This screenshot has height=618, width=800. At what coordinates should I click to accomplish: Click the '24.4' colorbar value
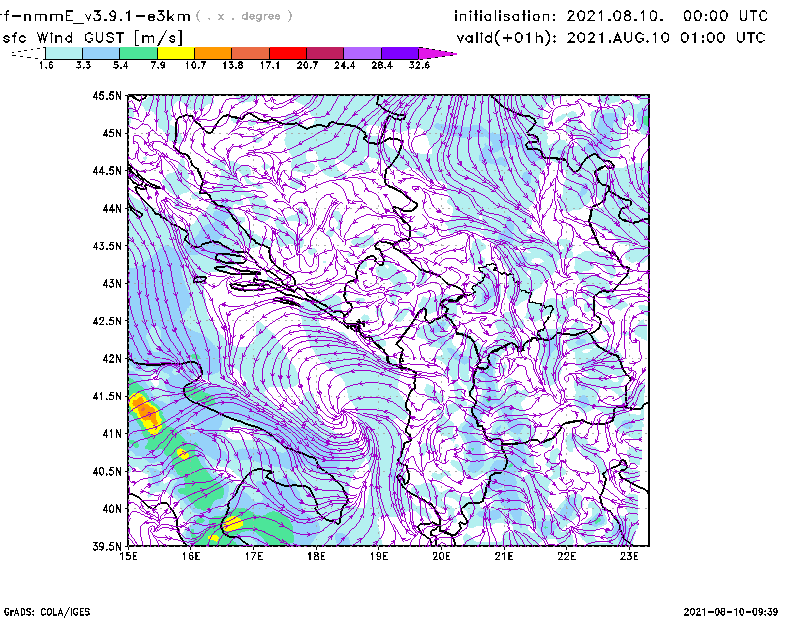(x=344, y=65)
